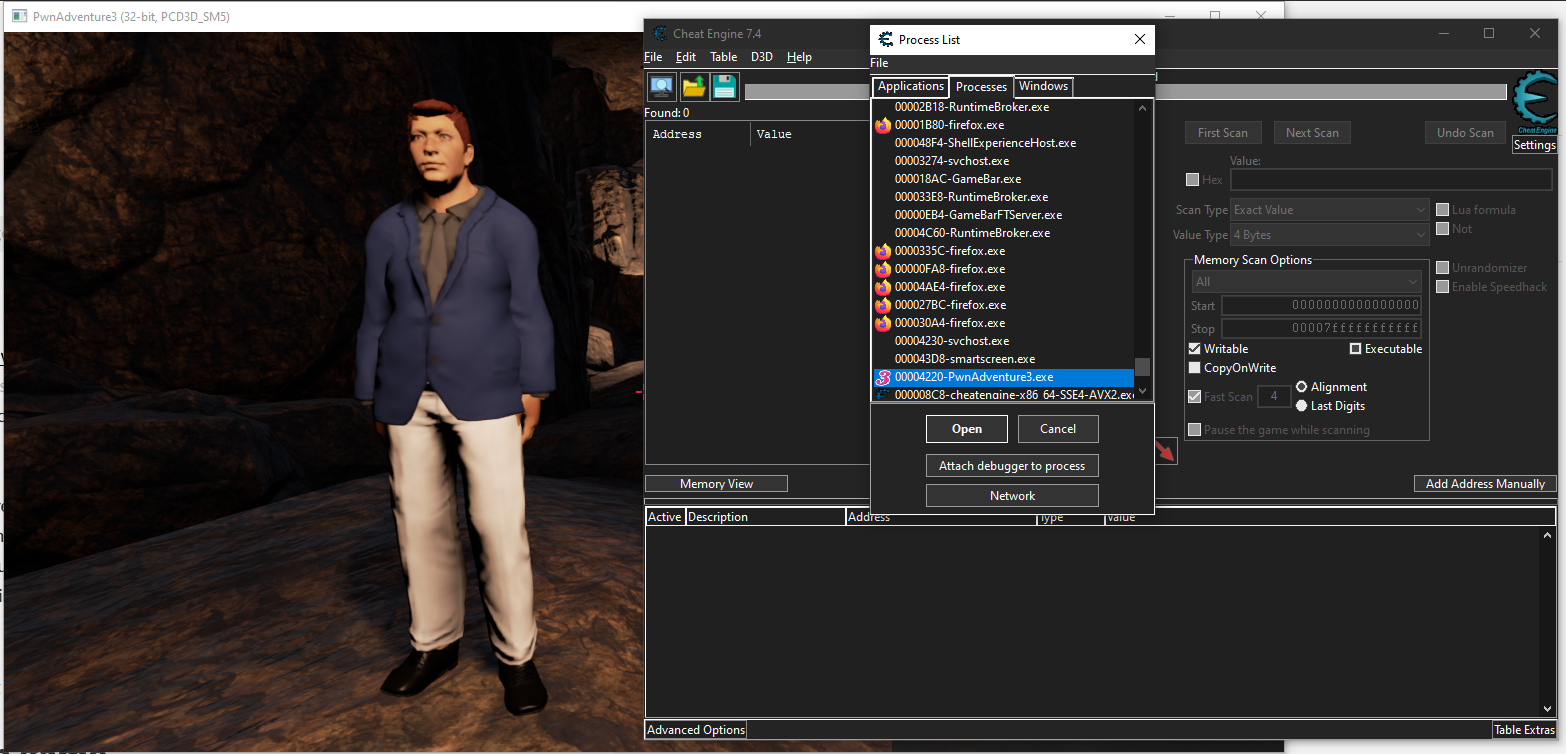This screenshot has height=754, width=1566.
Task: Click the open folder toolbar icon
Action: (694, 86)
